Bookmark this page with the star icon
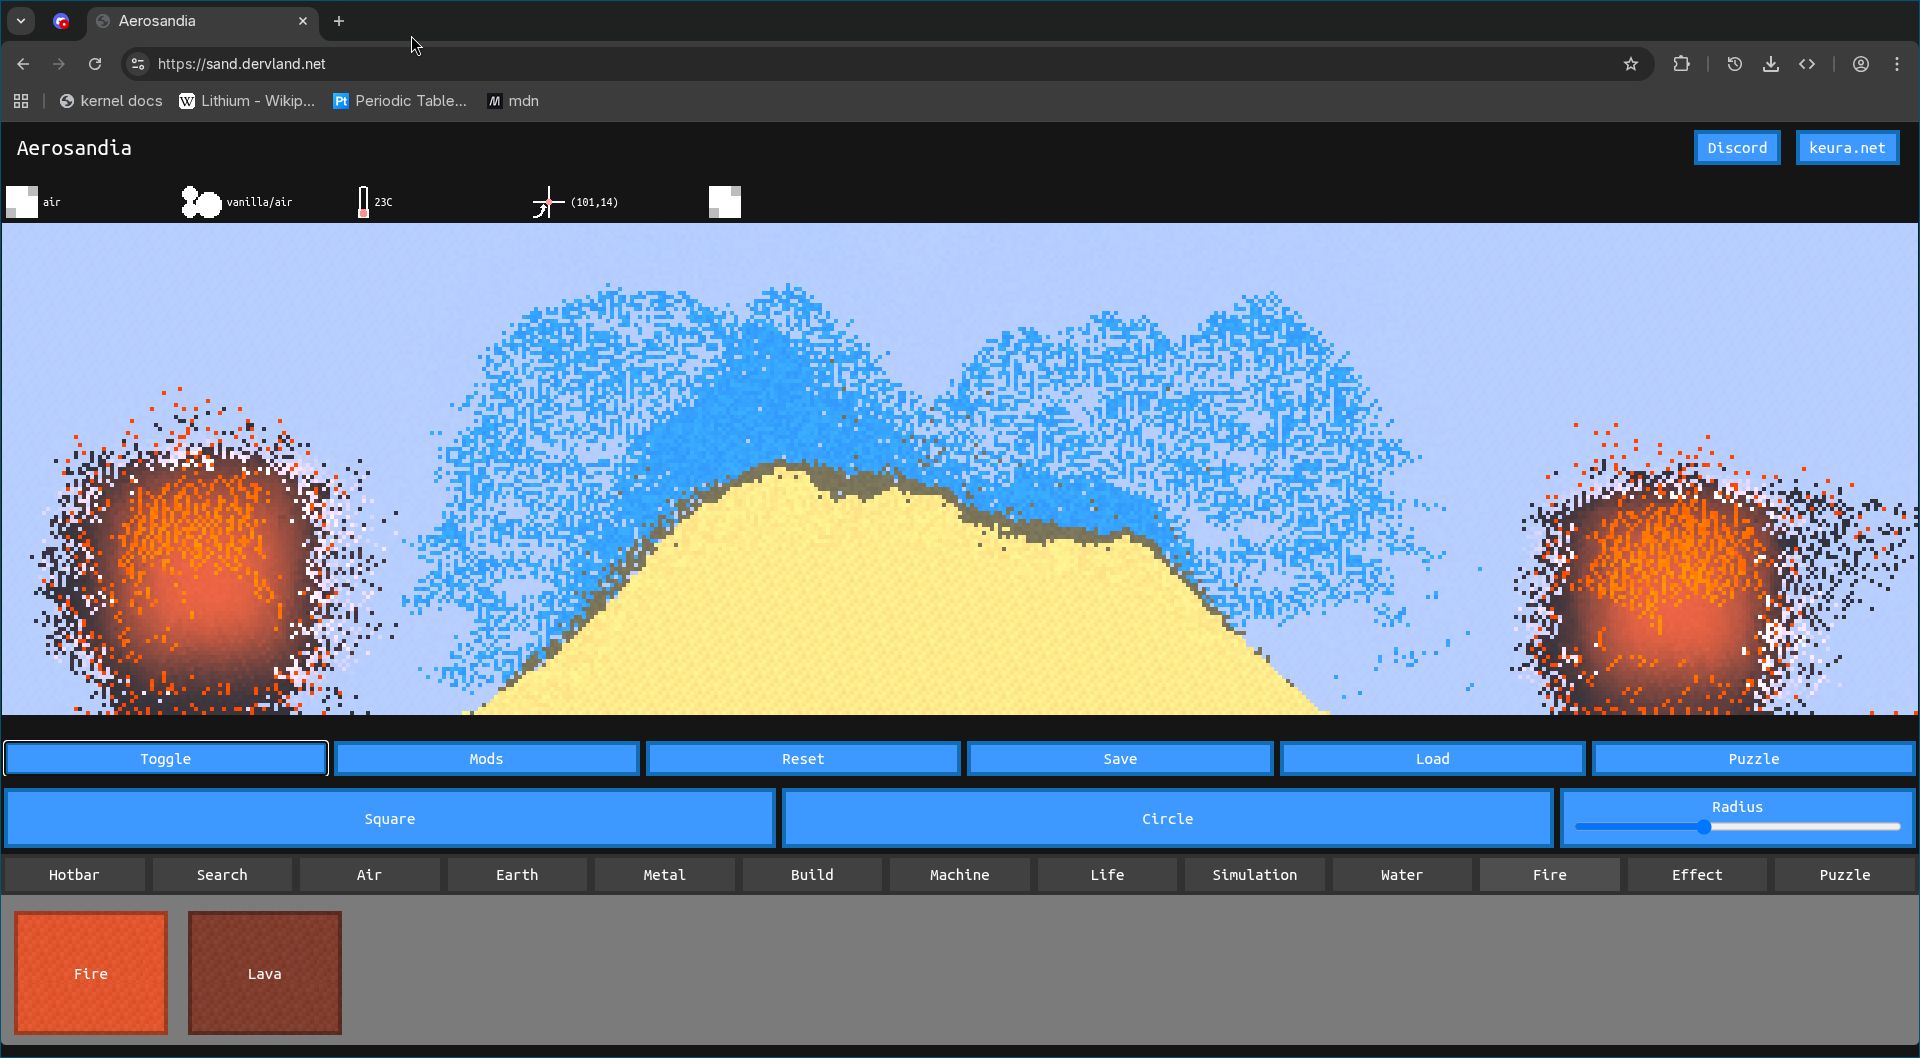1920x1058 pixels. [x=1631, y=64]
